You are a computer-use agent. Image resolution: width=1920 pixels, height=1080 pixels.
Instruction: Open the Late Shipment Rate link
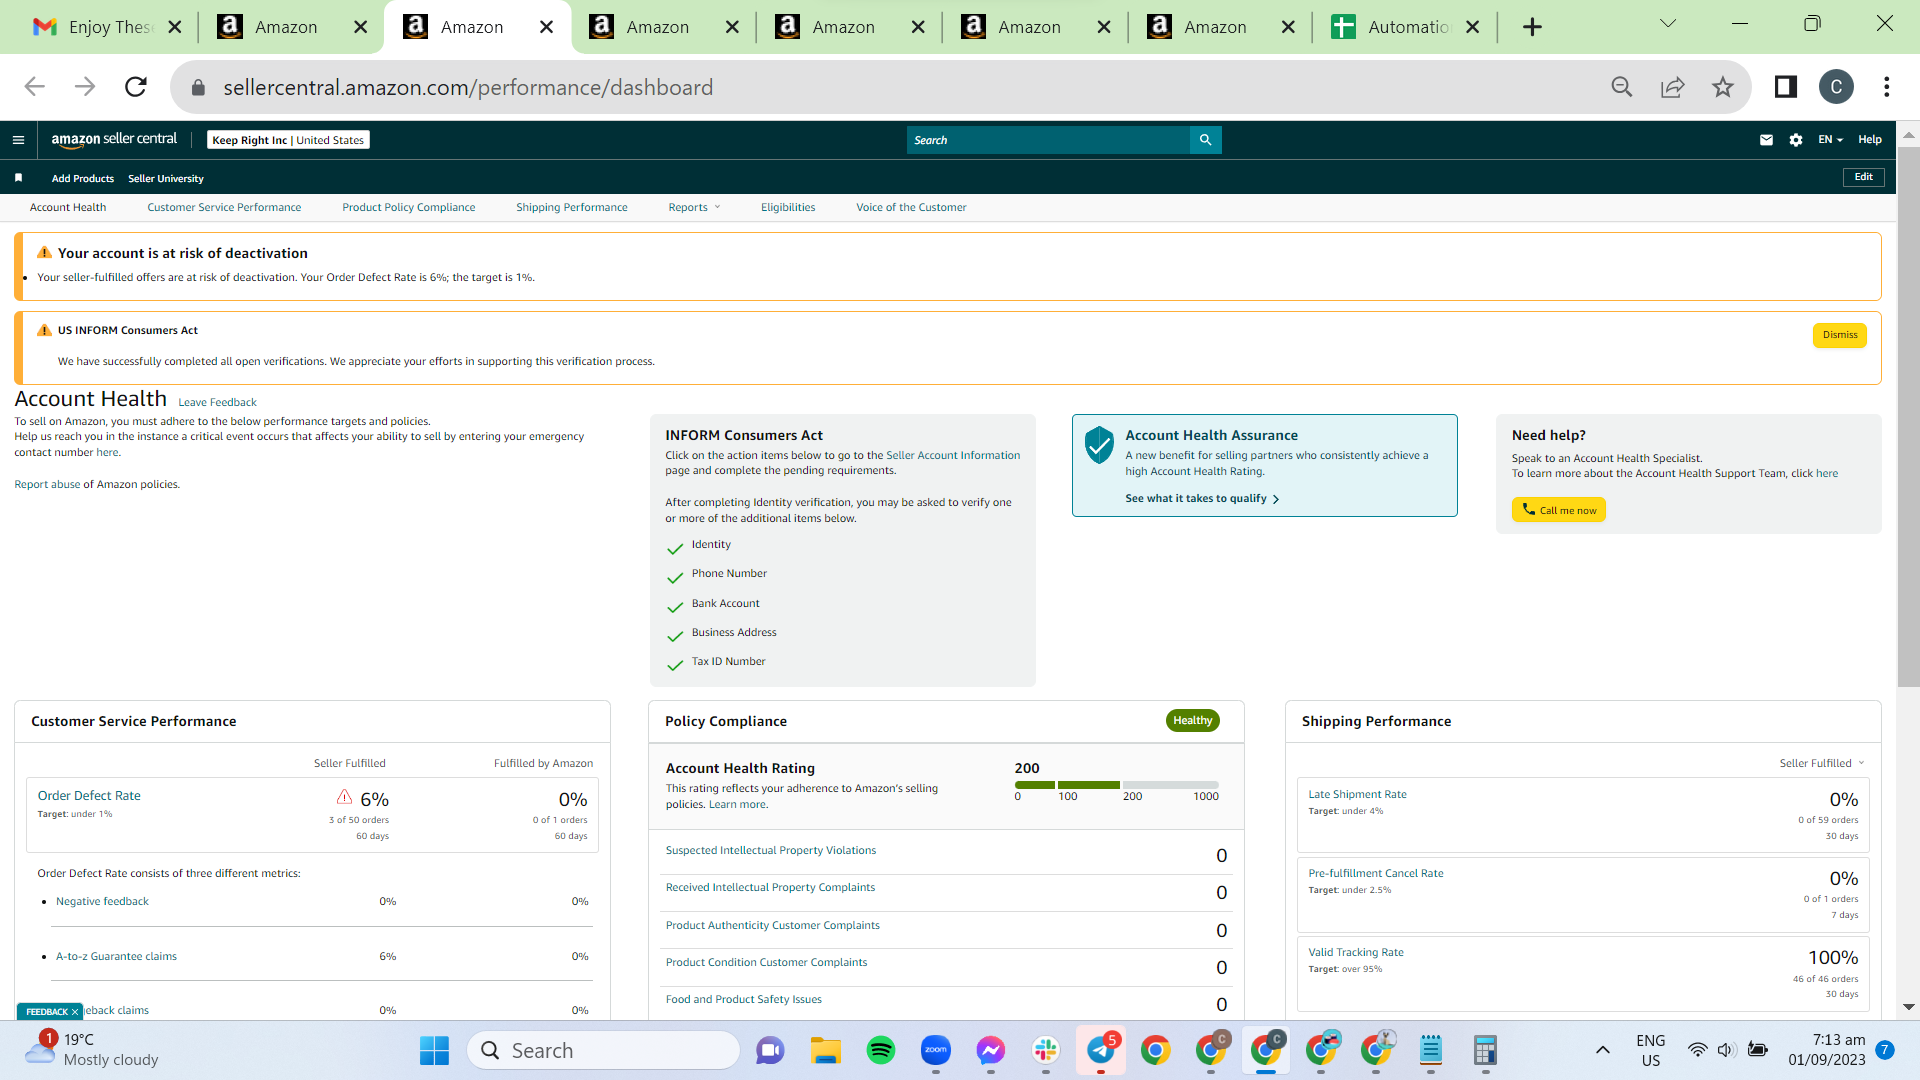[1357, 794]
